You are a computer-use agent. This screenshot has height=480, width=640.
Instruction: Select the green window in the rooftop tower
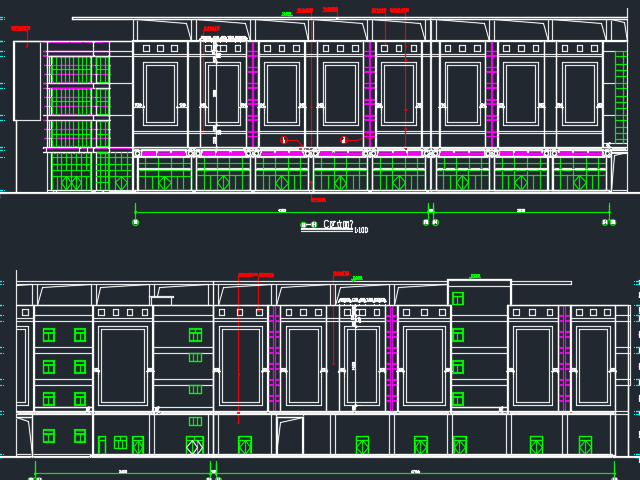click(x=458, y=298)
